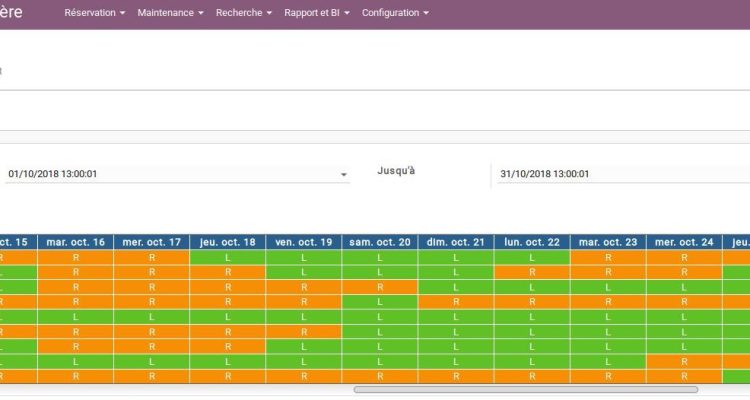Image resolution: width=750 pixels, height=400 pixels.
Task: Open the Recherche menu
Action: [243, 13]
